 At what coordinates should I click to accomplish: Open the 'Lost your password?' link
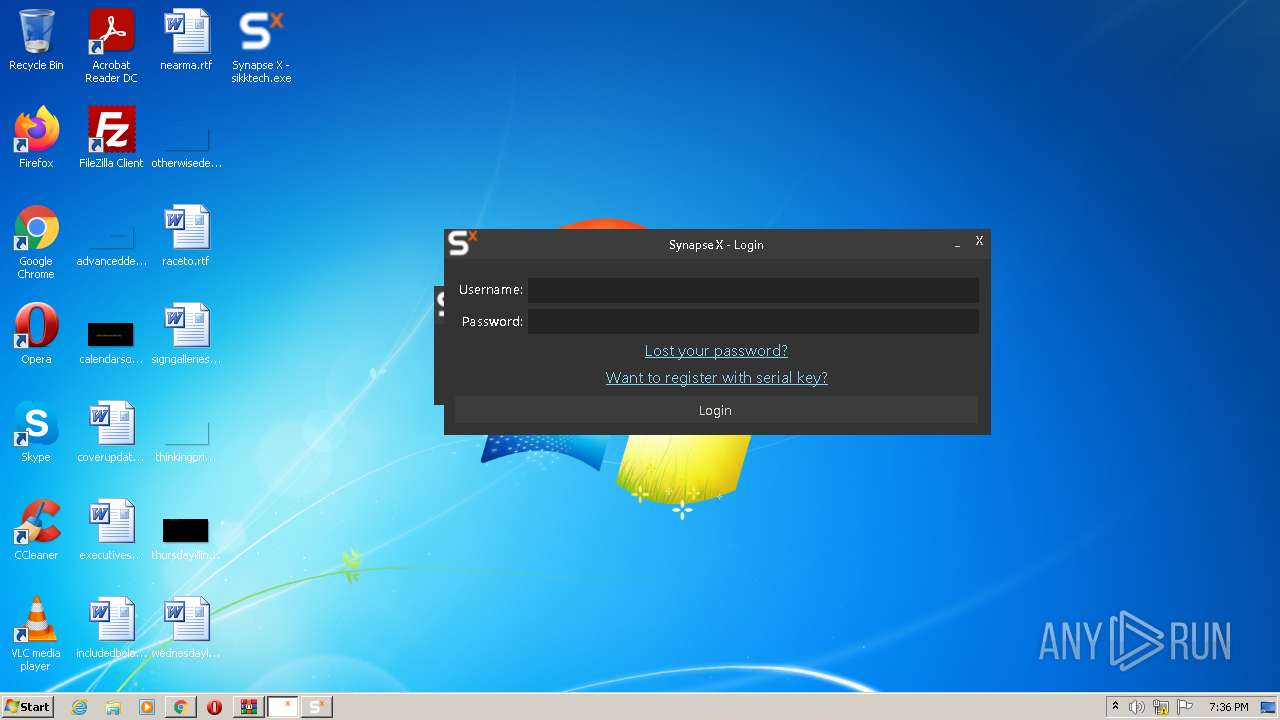[716, 351]
